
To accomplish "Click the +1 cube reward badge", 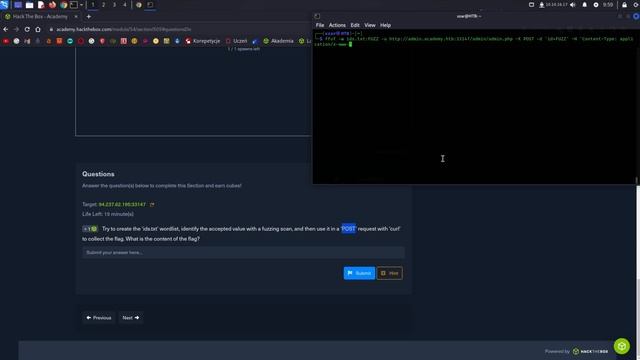I will coord(90,229).
